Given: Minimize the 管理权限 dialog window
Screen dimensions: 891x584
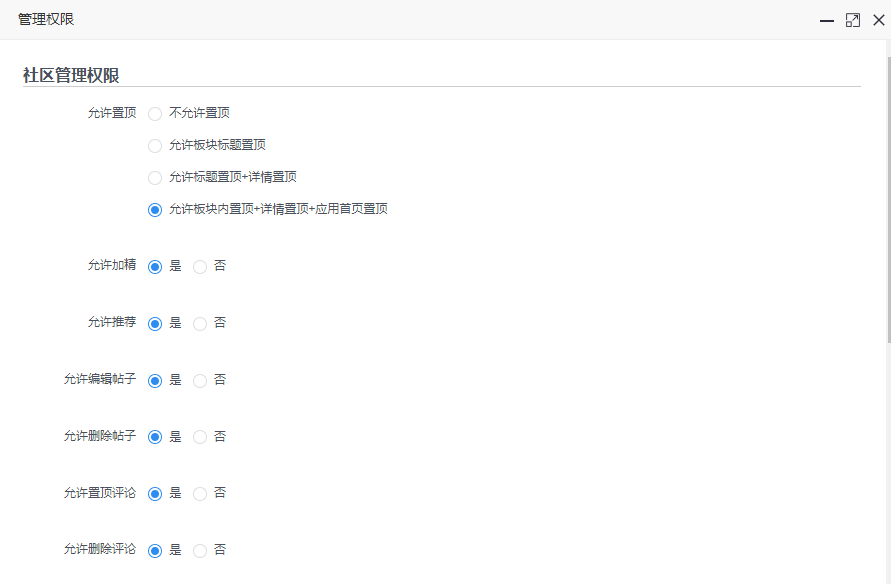Looking at the screenshot, I should click(827, 20).
